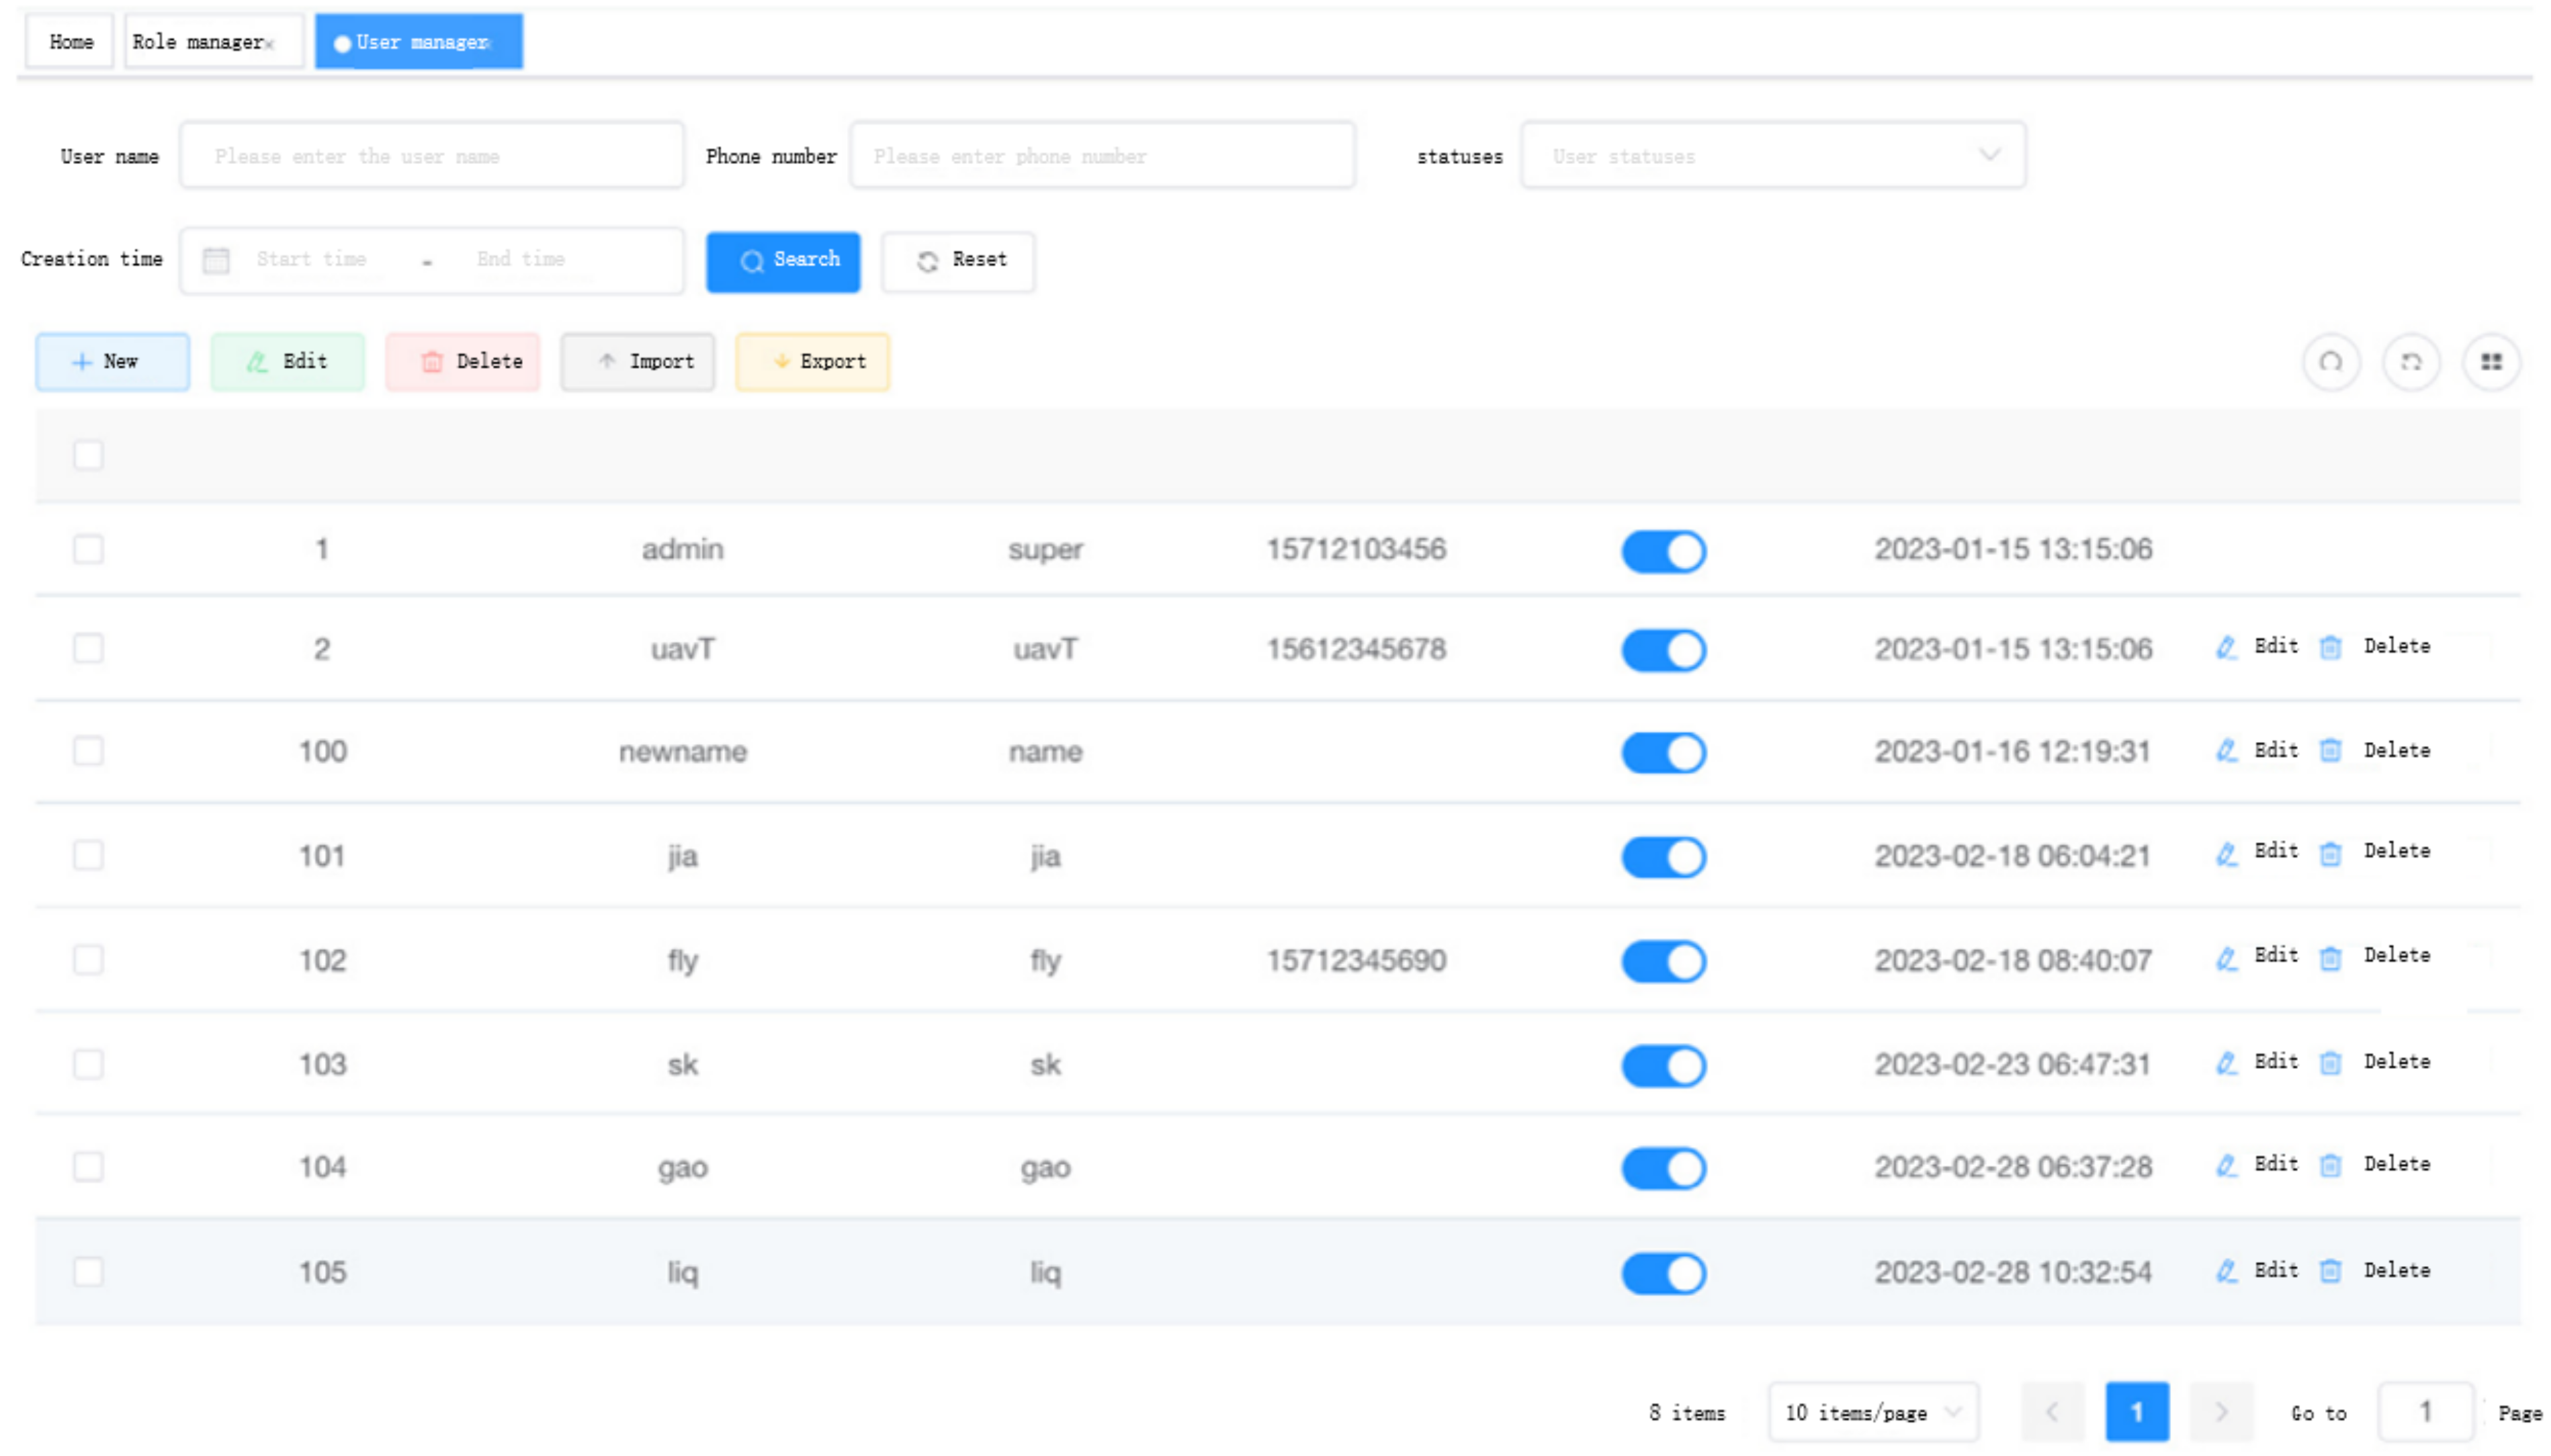Click the Export button
Image resolution: width=2551 pixels, height=1456 pixels.
(811, 362)
